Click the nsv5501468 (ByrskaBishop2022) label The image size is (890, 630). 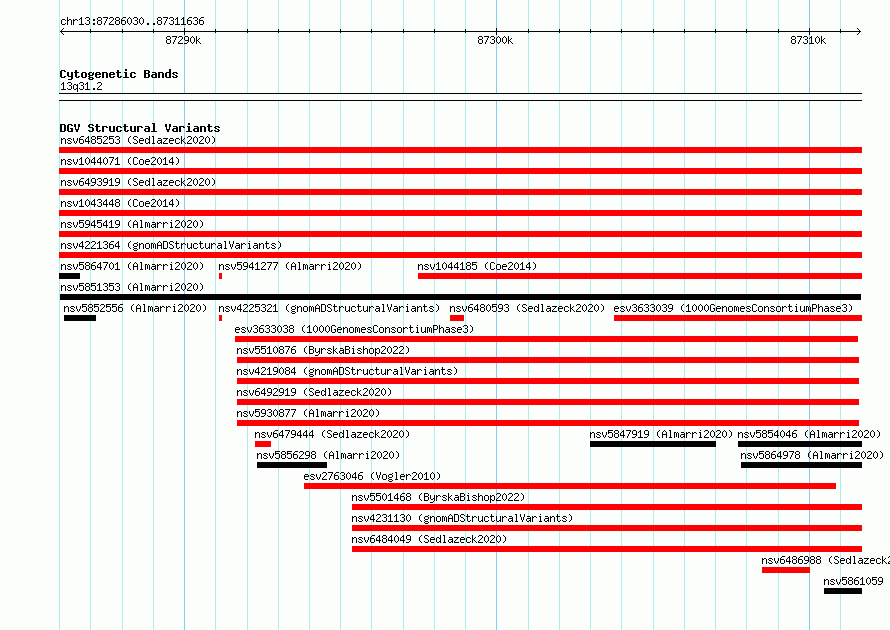pos(438,497)
